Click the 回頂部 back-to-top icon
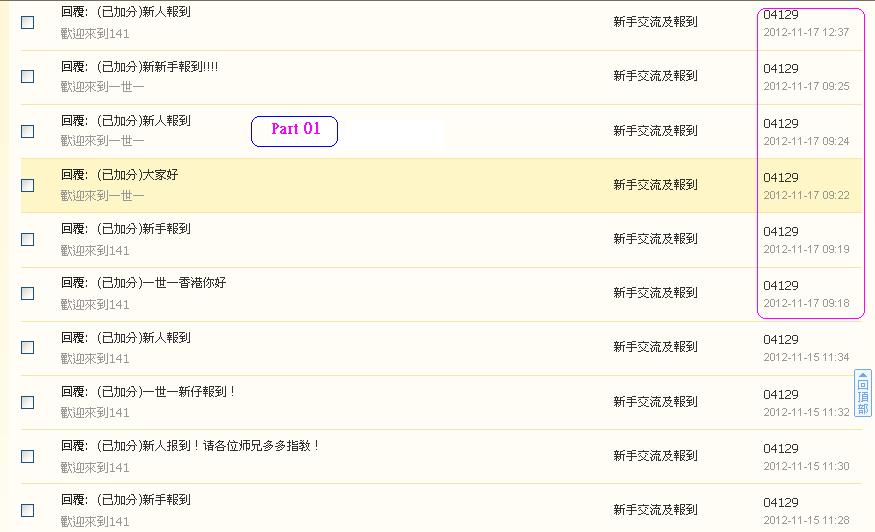The image size is (875, 532). [x=863, y=393]
